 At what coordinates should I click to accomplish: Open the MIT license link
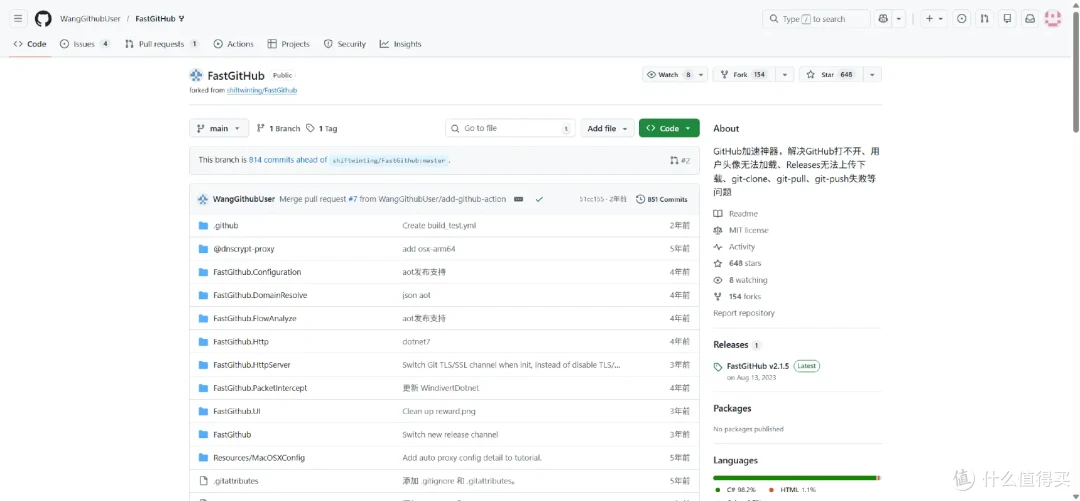coord(741,230)
